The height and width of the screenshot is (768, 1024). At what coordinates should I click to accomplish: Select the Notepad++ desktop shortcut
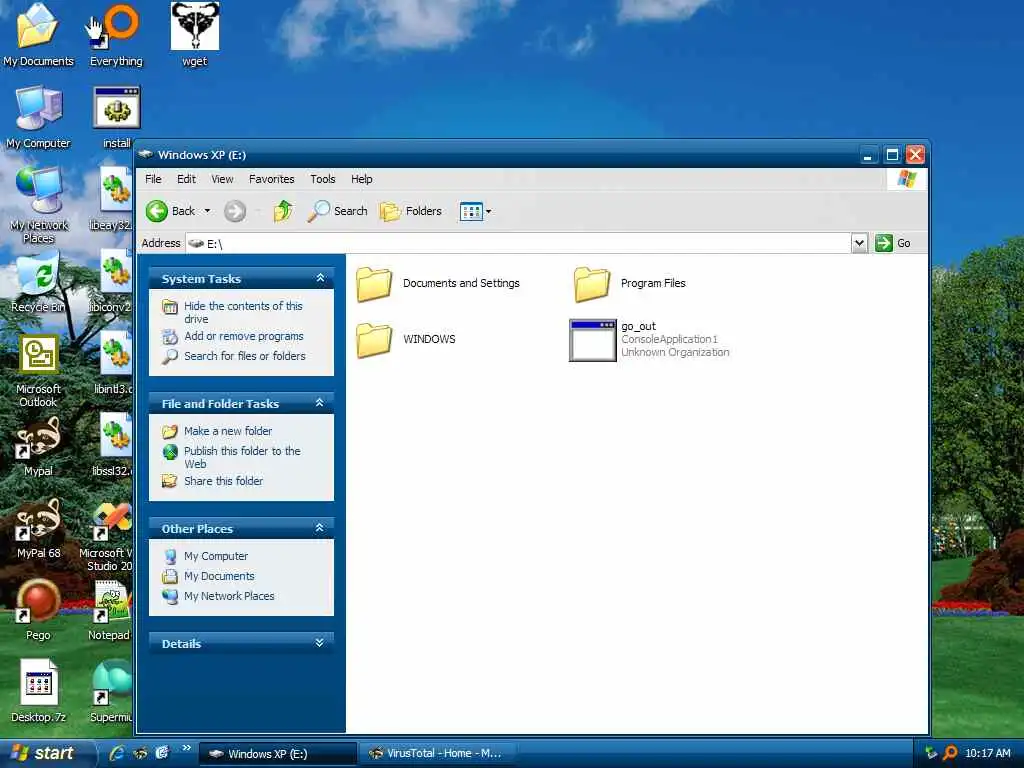[112, 611]
